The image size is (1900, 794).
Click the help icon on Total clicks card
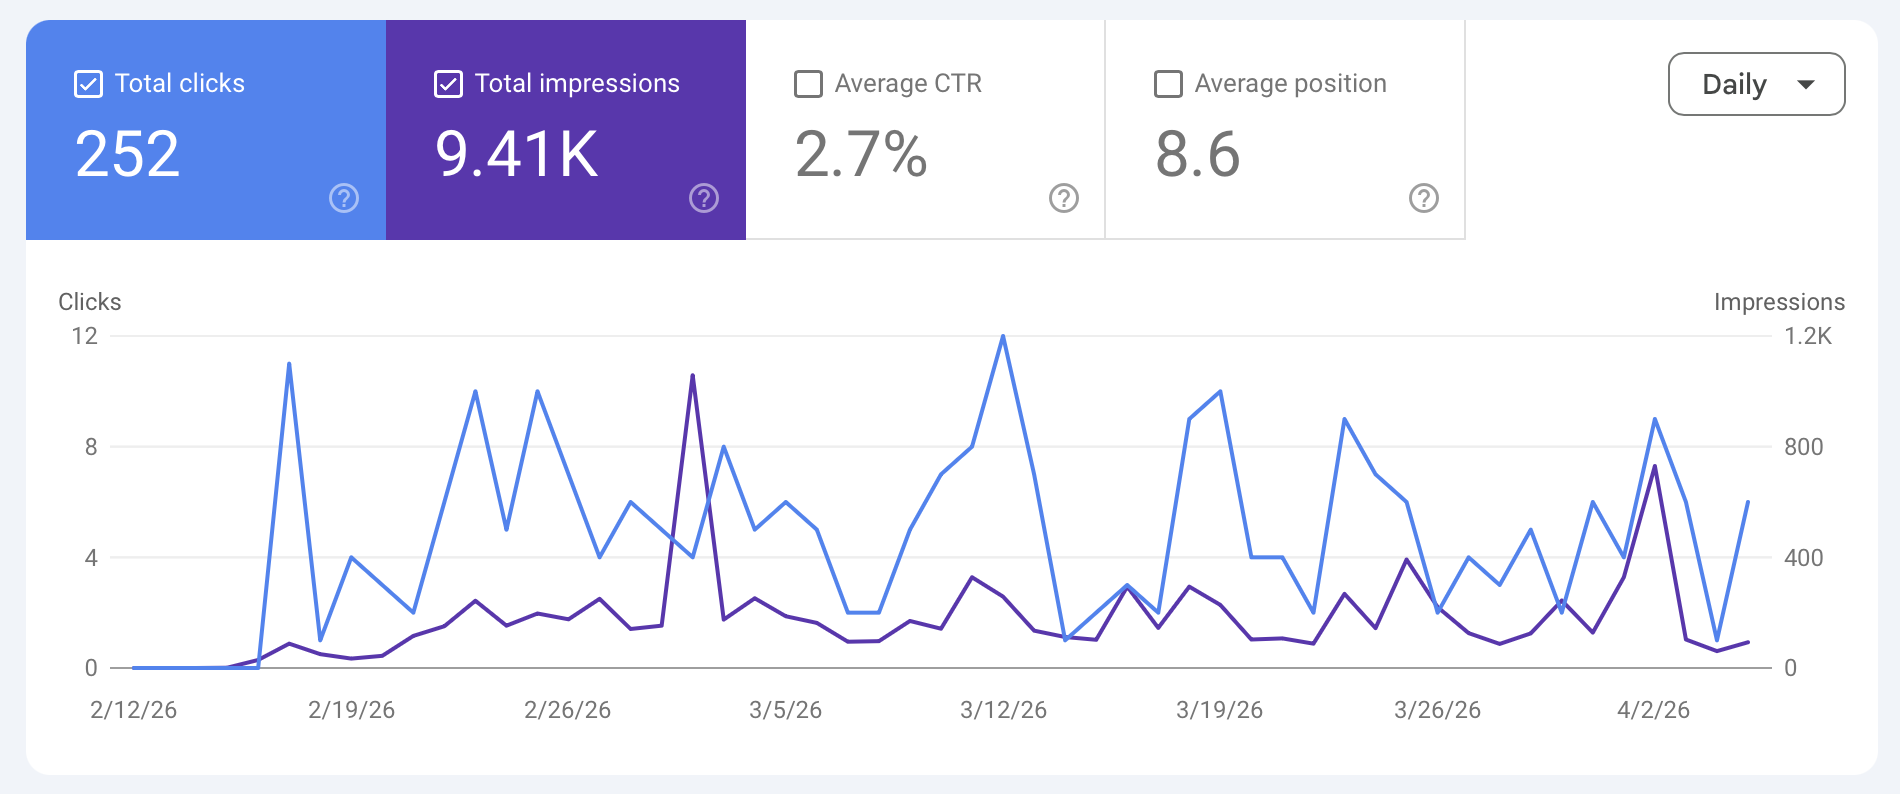pyautogui.click(x=344, y=198)
